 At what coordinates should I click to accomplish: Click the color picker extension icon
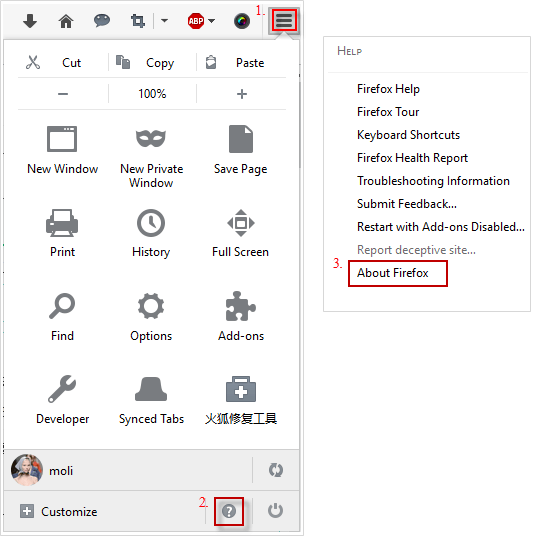(x=242, y=21)
